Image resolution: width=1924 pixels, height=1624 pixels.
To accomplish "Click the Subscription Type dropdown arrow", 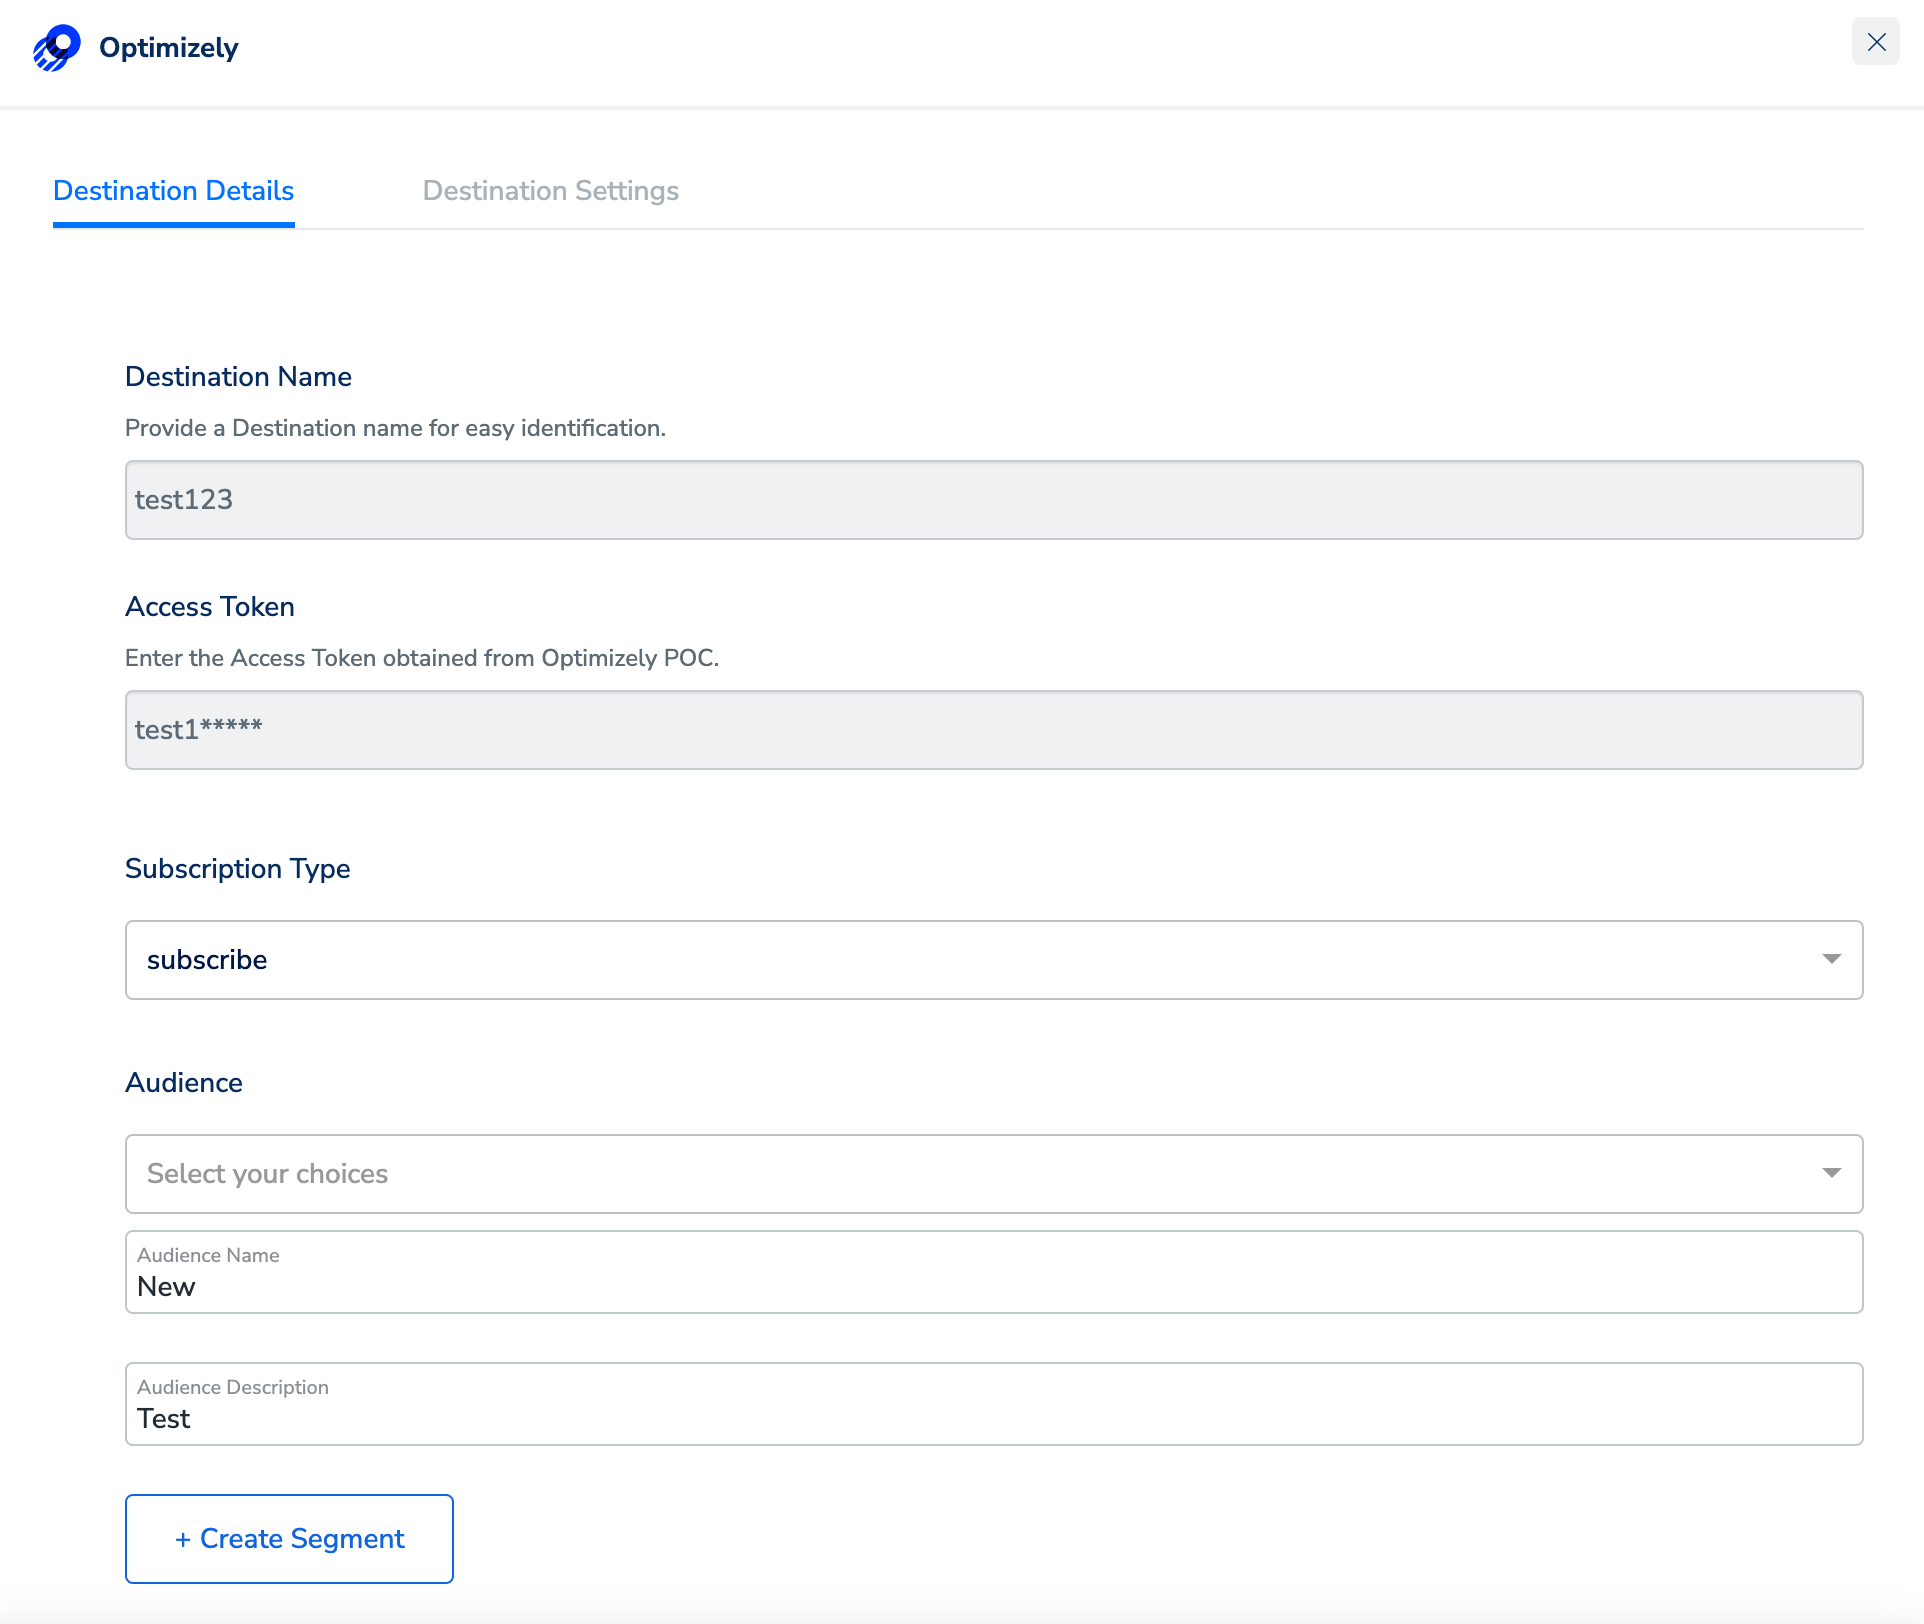I will click(x=1831, y=959).
